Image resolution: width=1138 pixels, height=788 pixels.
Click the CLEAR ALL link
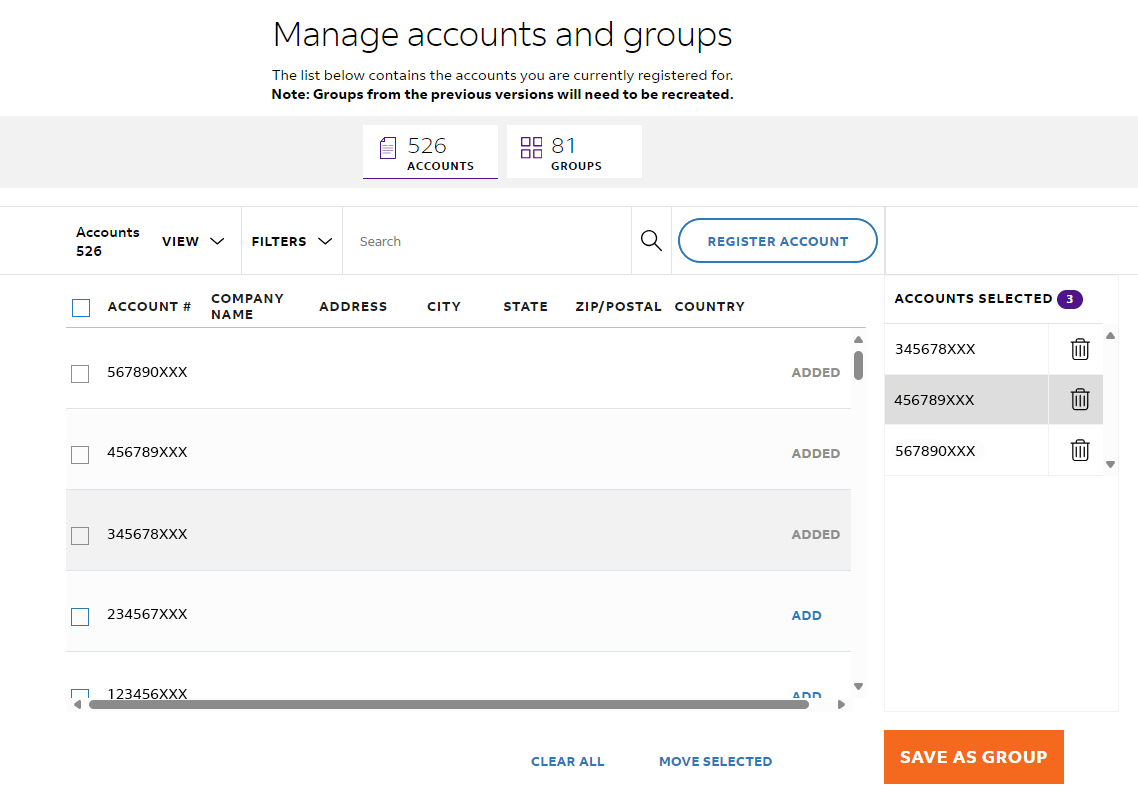click(568, 761)
